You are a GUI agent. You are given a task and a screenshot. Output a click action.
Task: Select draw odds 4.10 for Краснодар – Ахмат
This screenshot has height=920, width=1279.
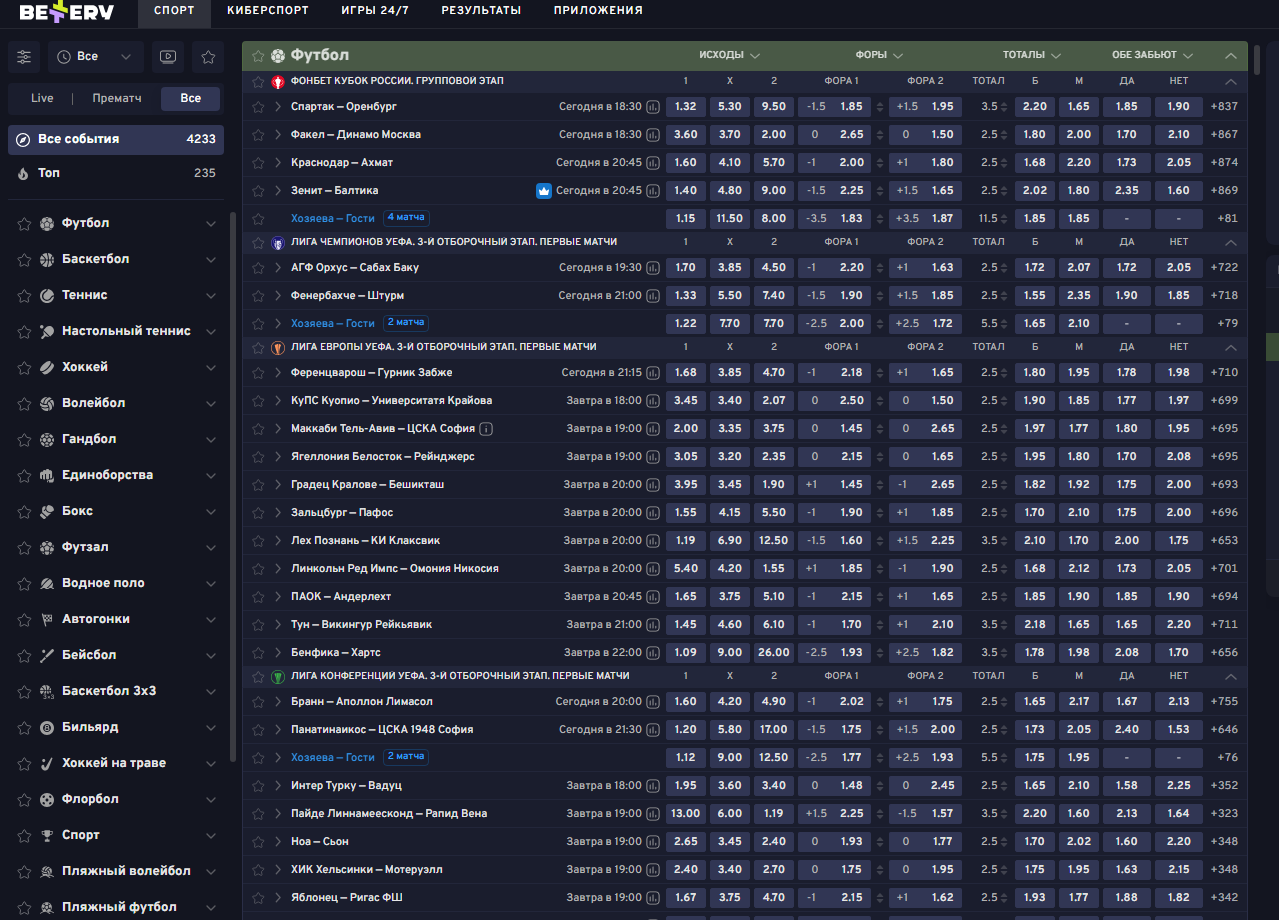point(730,162)
